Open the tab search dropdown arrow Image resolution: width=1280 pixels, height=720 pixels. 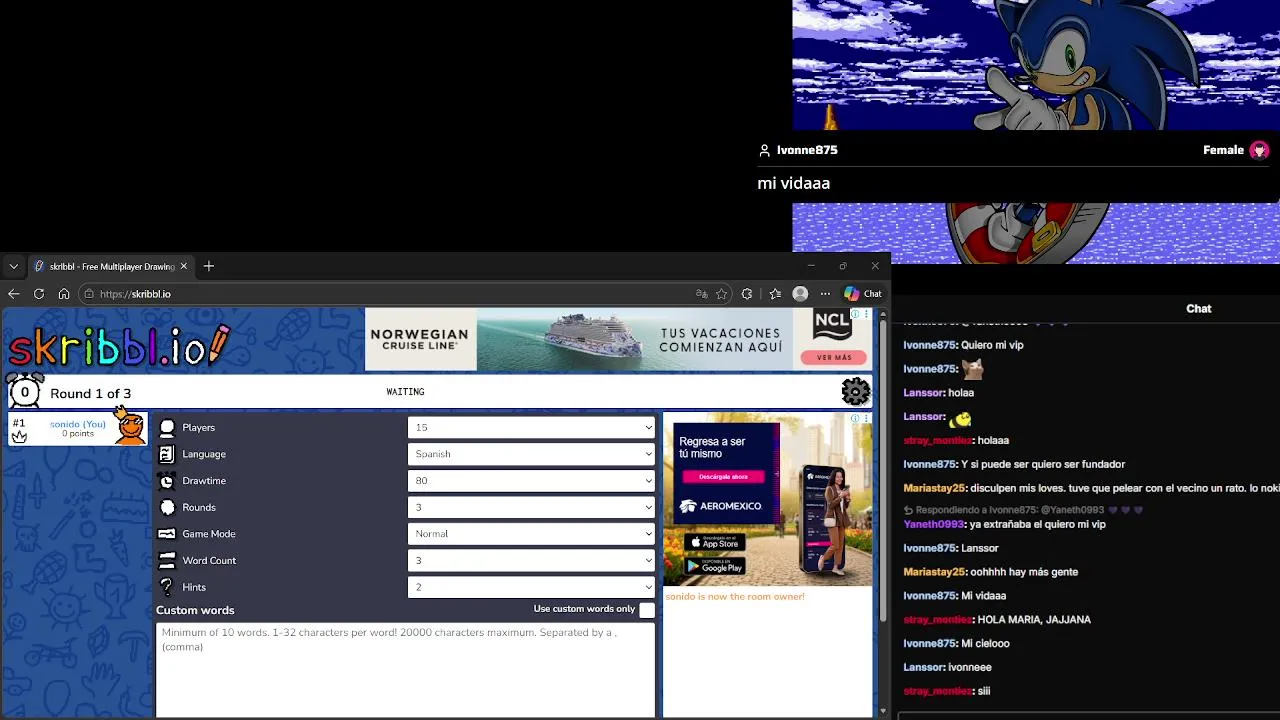pyautogui.click(x=13, y=266)
